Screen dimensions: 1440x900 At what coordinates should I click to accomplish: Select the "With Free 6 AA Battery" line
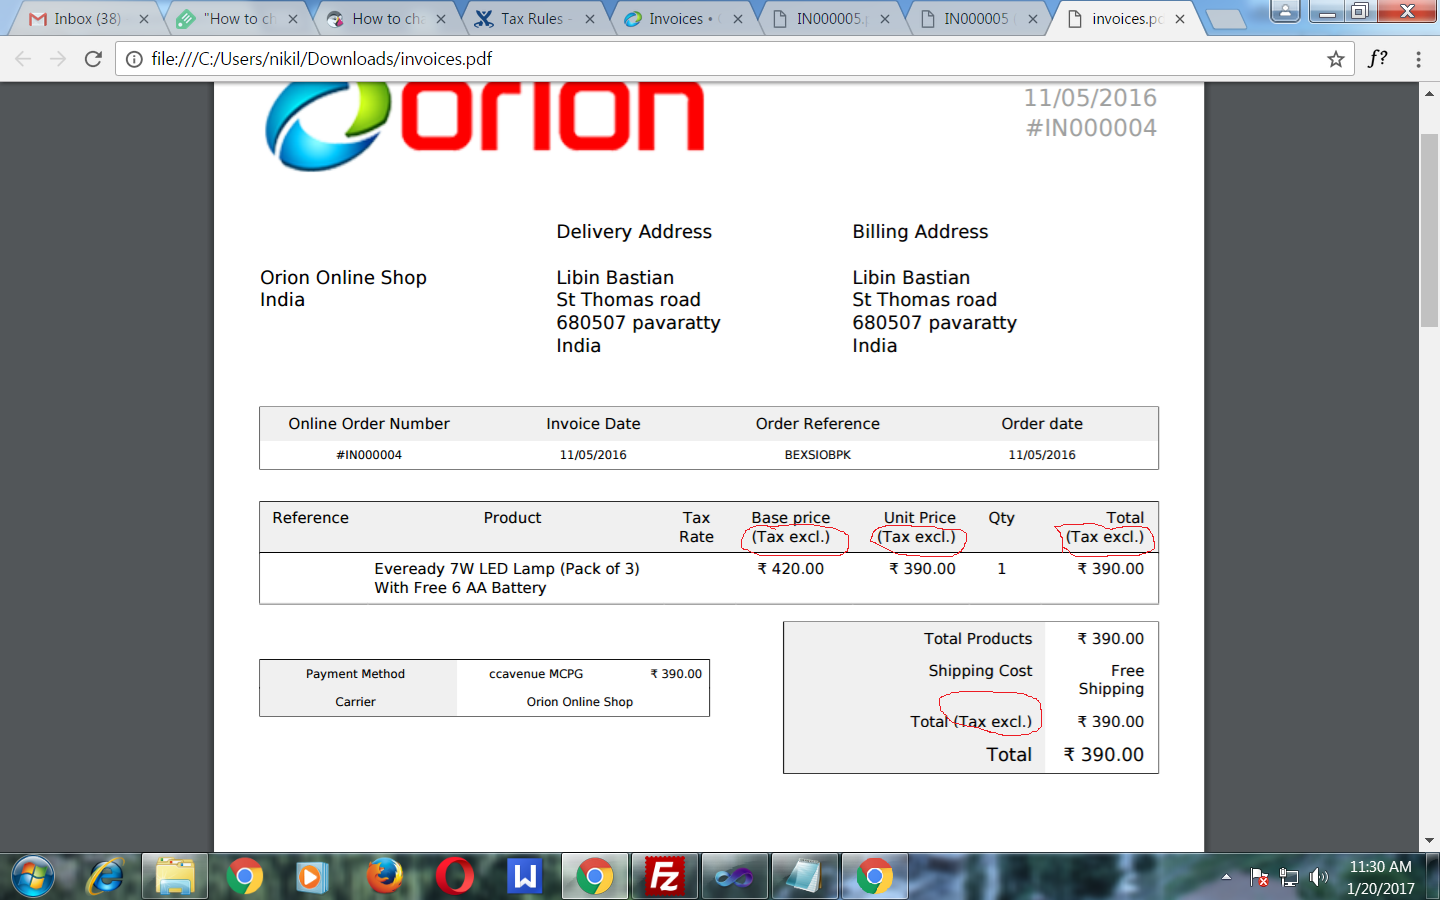click(x=460, y=588)
